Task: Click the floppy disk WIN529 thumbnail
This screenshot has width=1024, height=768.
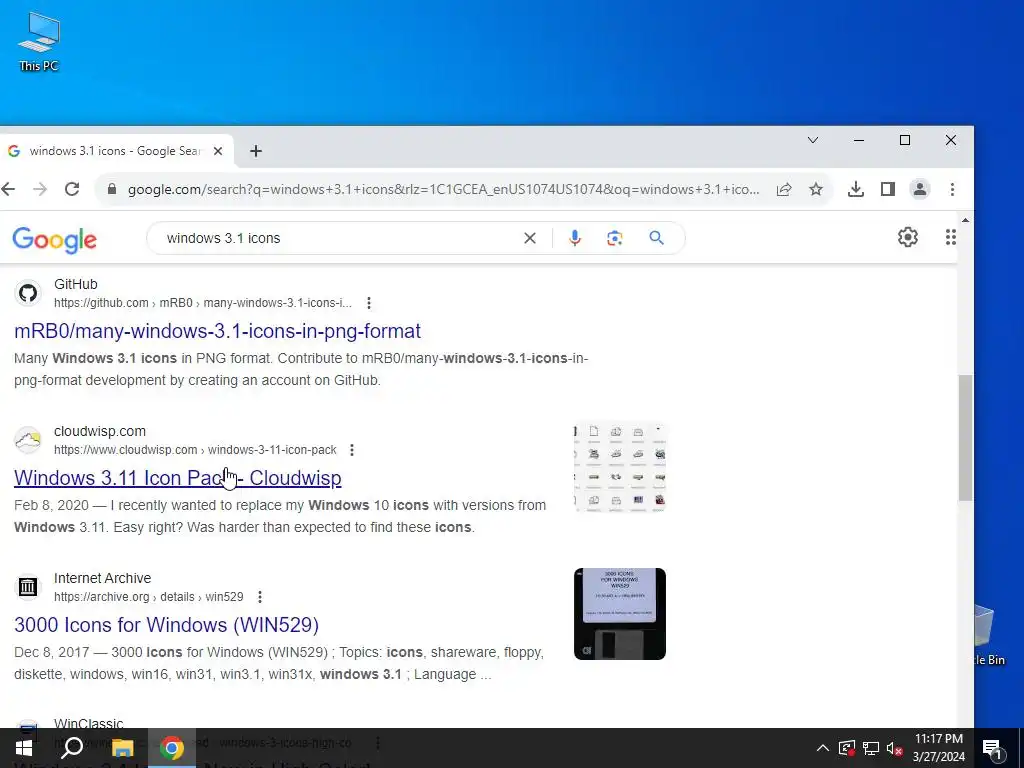Action: pyautogui.click(x=620, y=614)
